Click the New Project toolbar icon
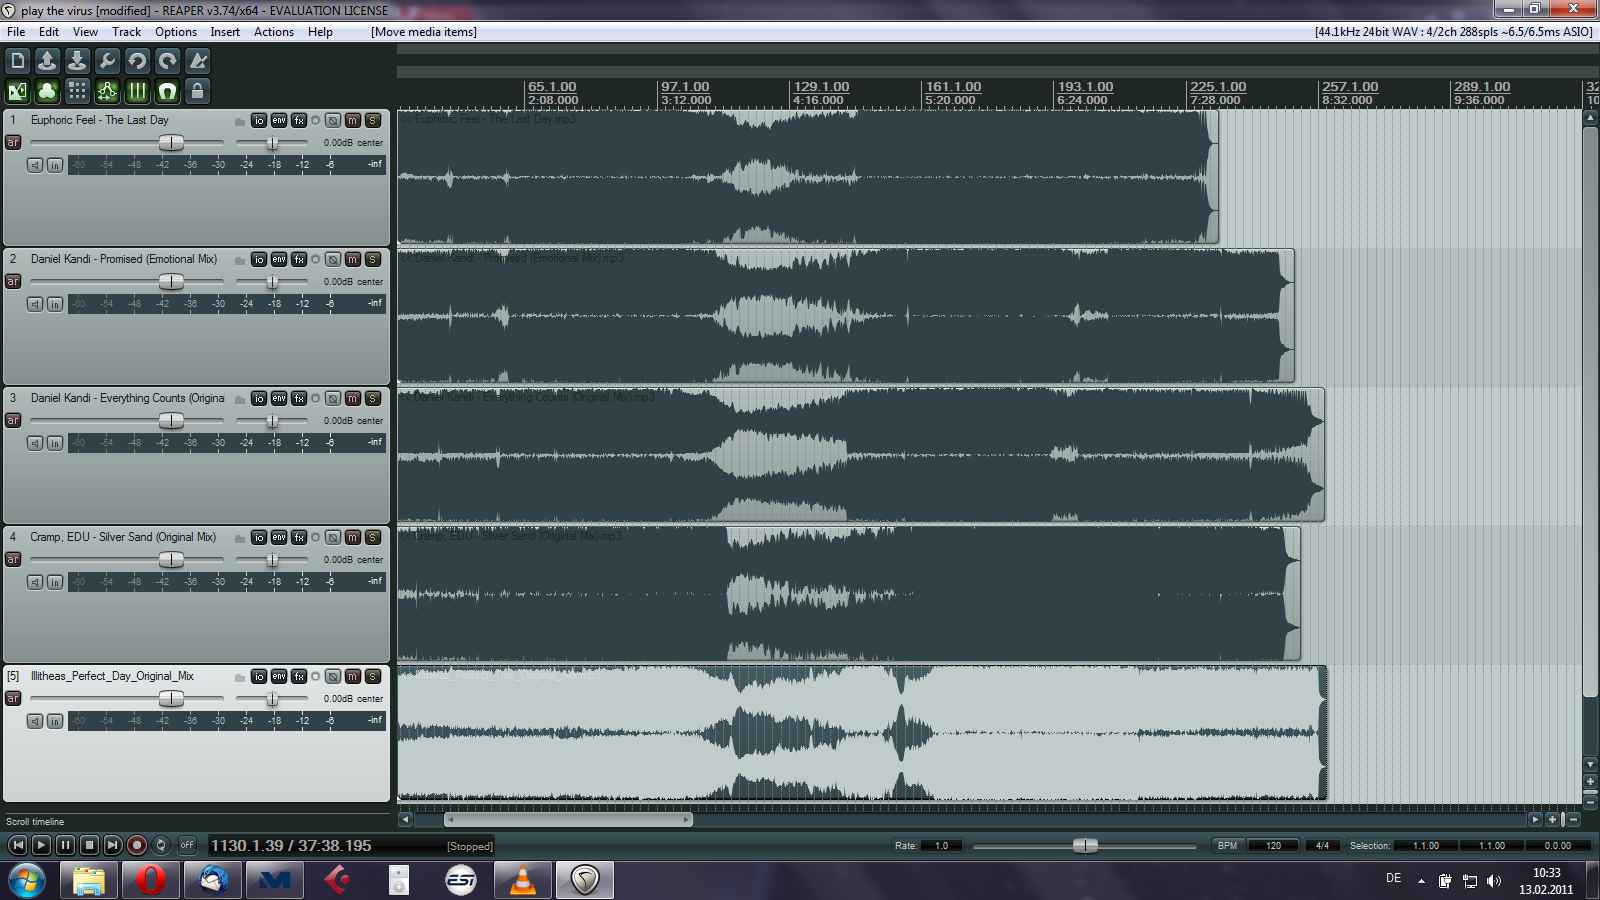This screenshot has height=900, width=1600. pyautogui.click(x=17, y=61)
